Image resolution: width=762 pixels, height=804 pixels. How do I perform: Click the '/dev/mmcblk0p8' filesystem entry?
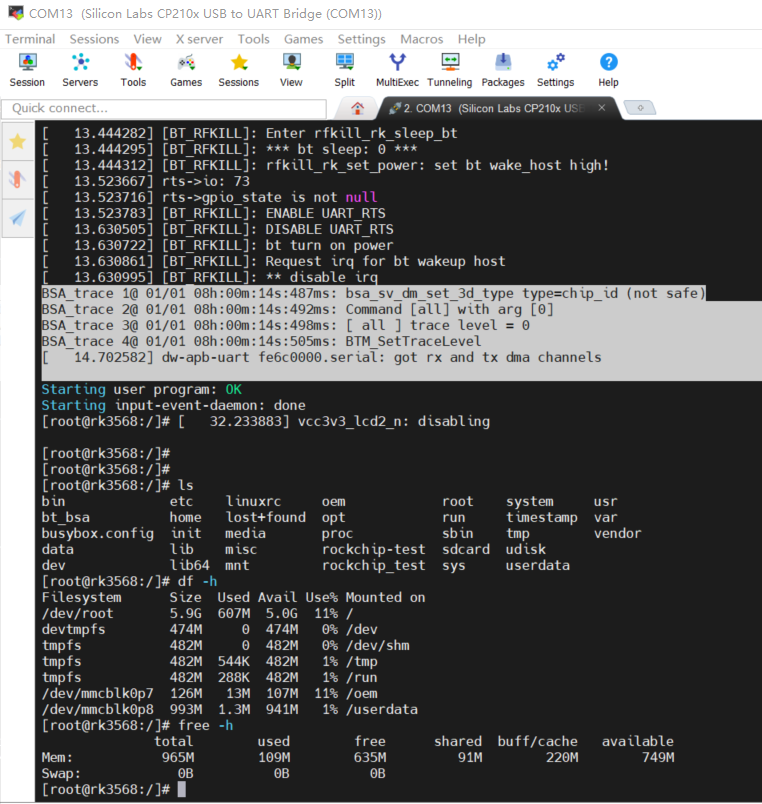[97, 709]
